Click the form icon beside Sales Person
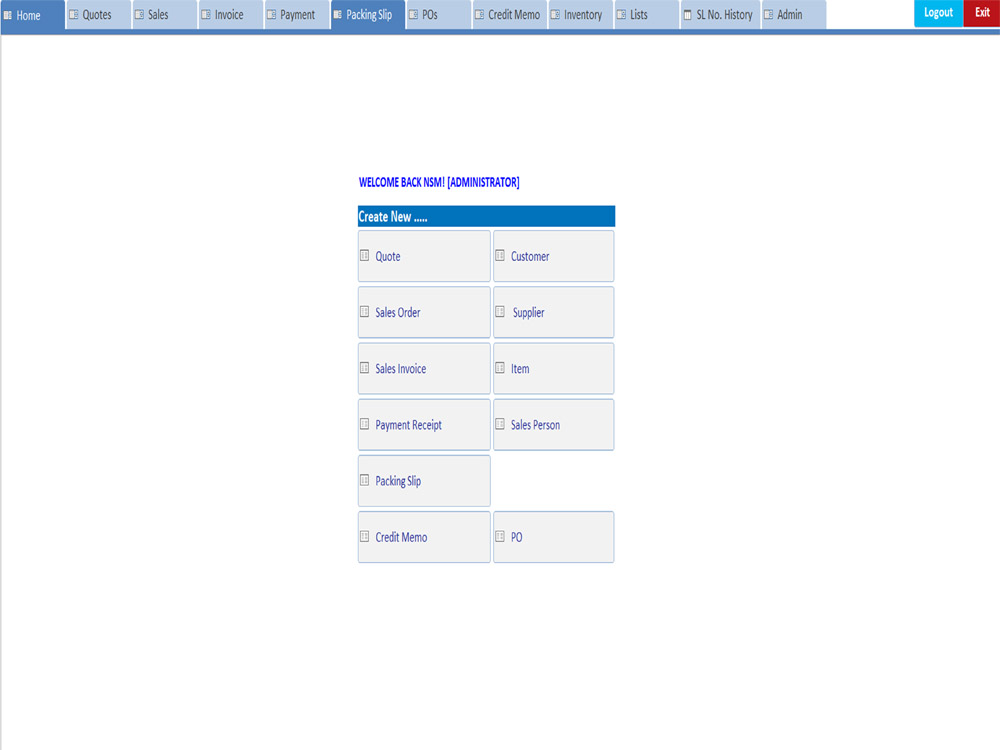Viewport: 1000px width, 750px height. click(500, 424)
